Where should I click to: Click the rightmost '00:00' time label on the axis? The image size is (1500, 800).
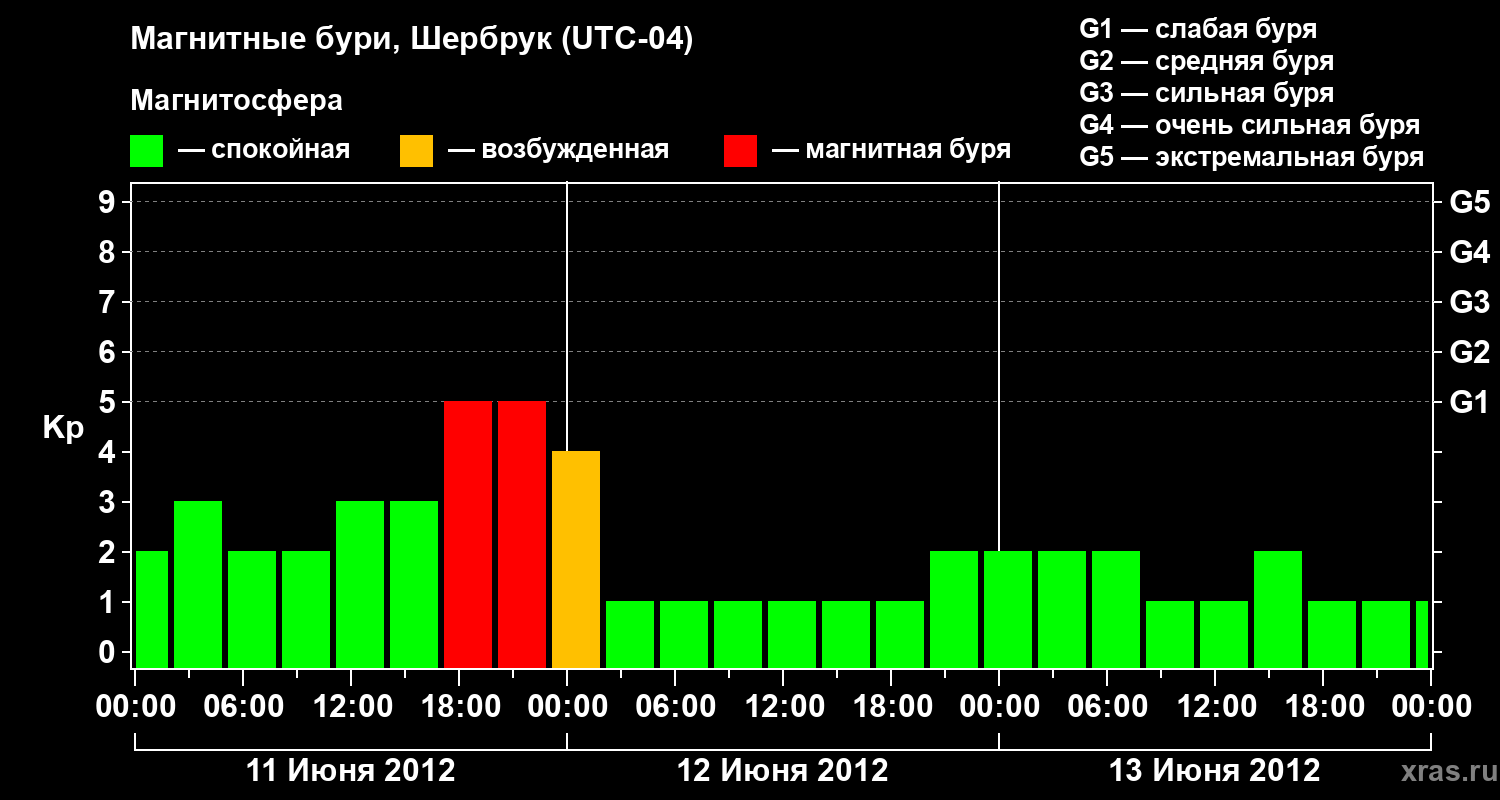tap(1431, 707)
